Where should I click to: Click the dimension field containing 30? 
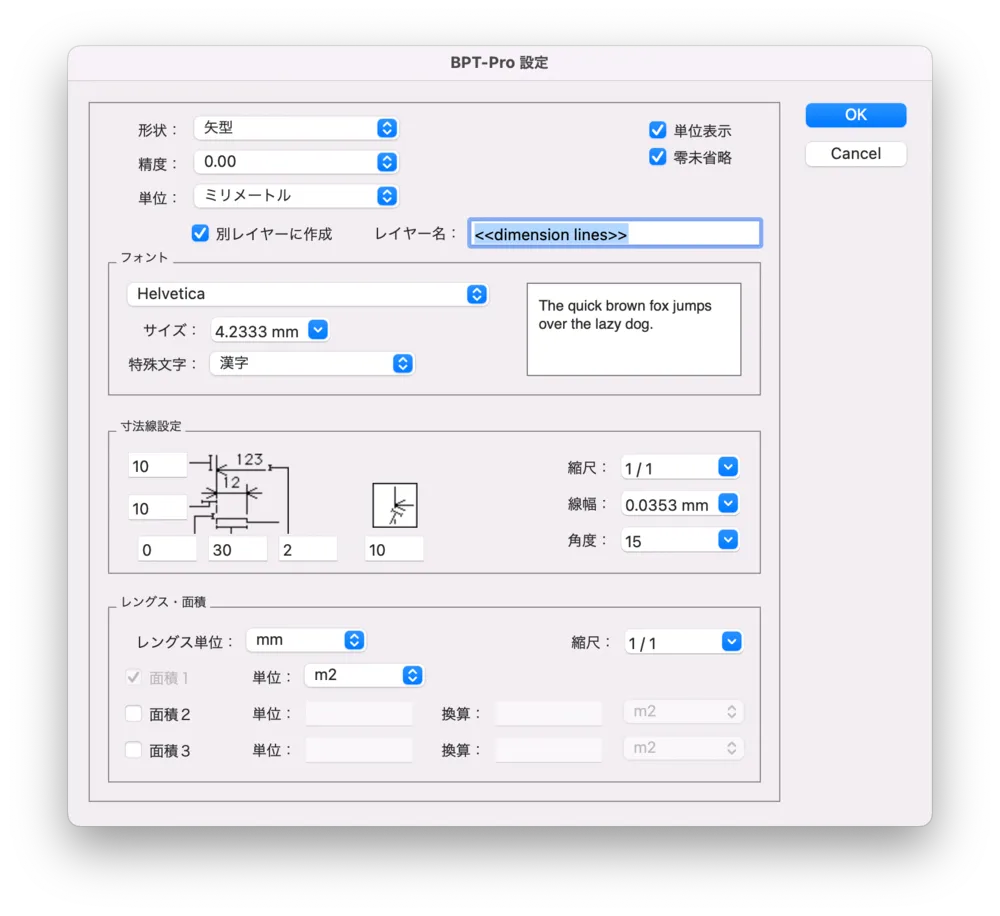point(237,550)
